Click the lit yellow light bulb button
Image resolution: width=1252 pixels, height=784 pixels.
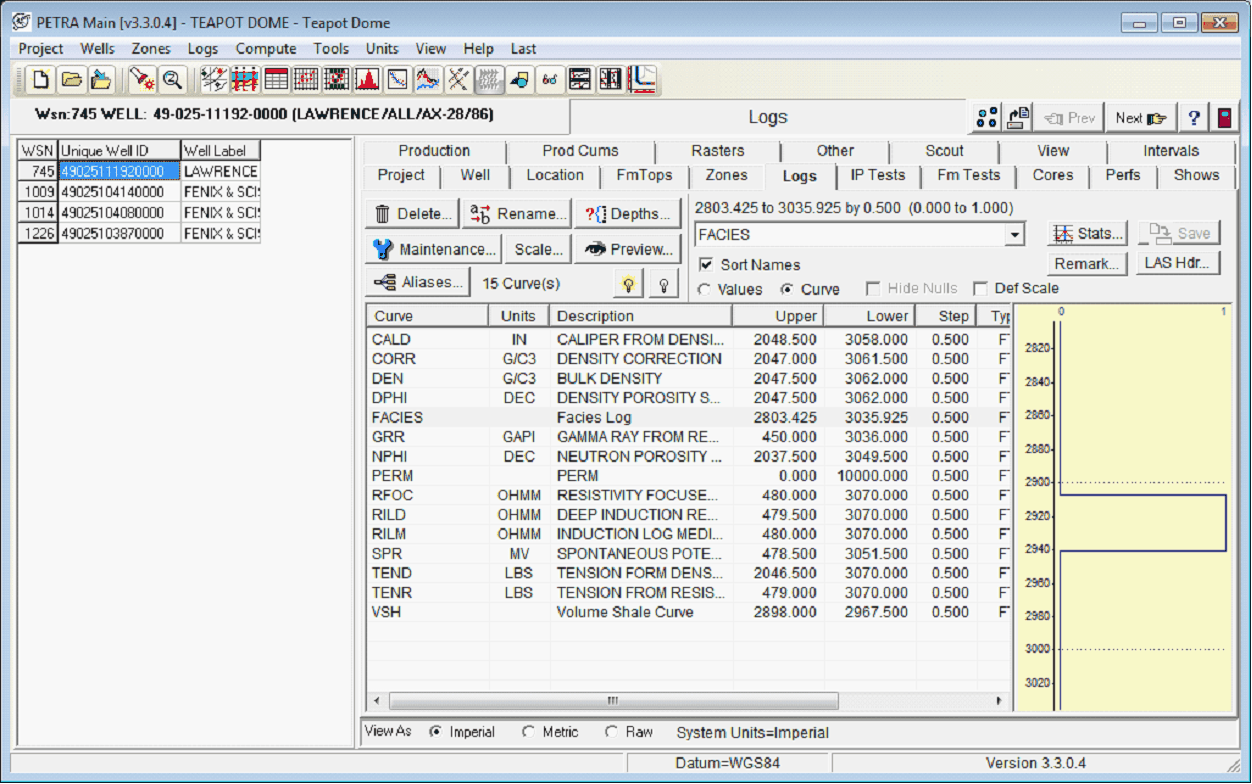coord(628,284)
